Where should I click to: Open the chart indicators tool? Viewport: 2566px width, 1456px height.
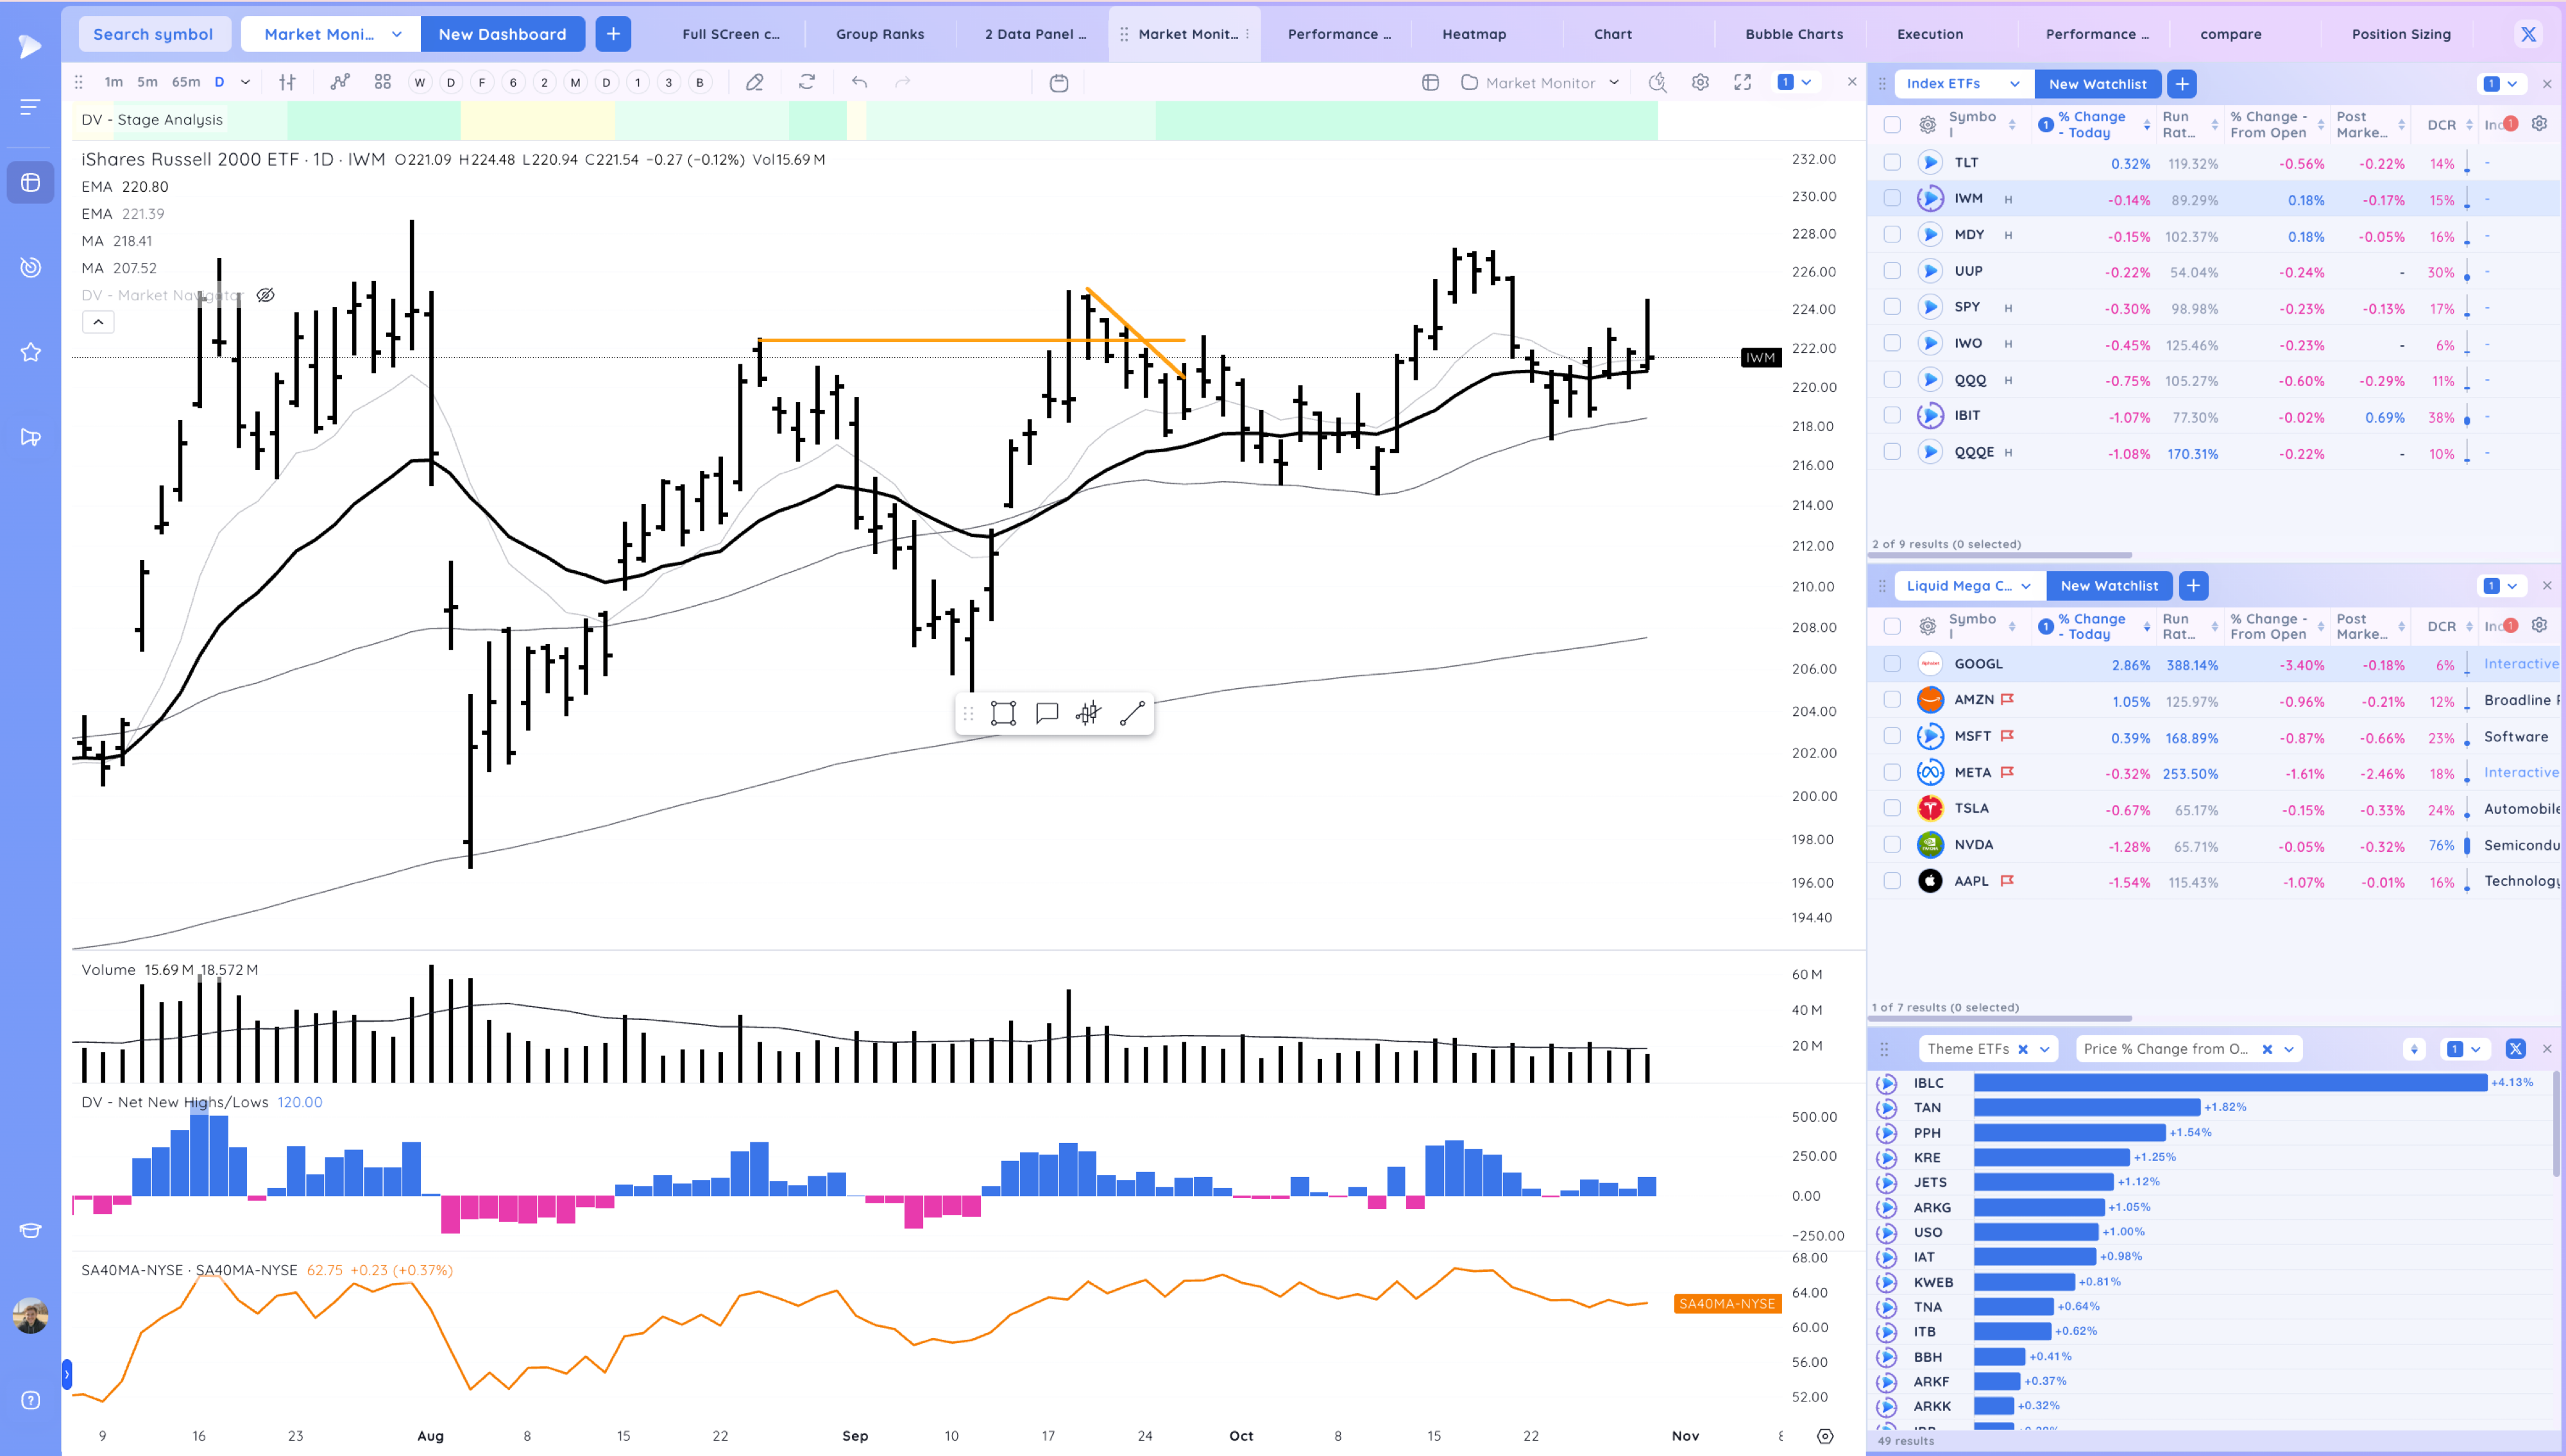(x=340, y=82)
